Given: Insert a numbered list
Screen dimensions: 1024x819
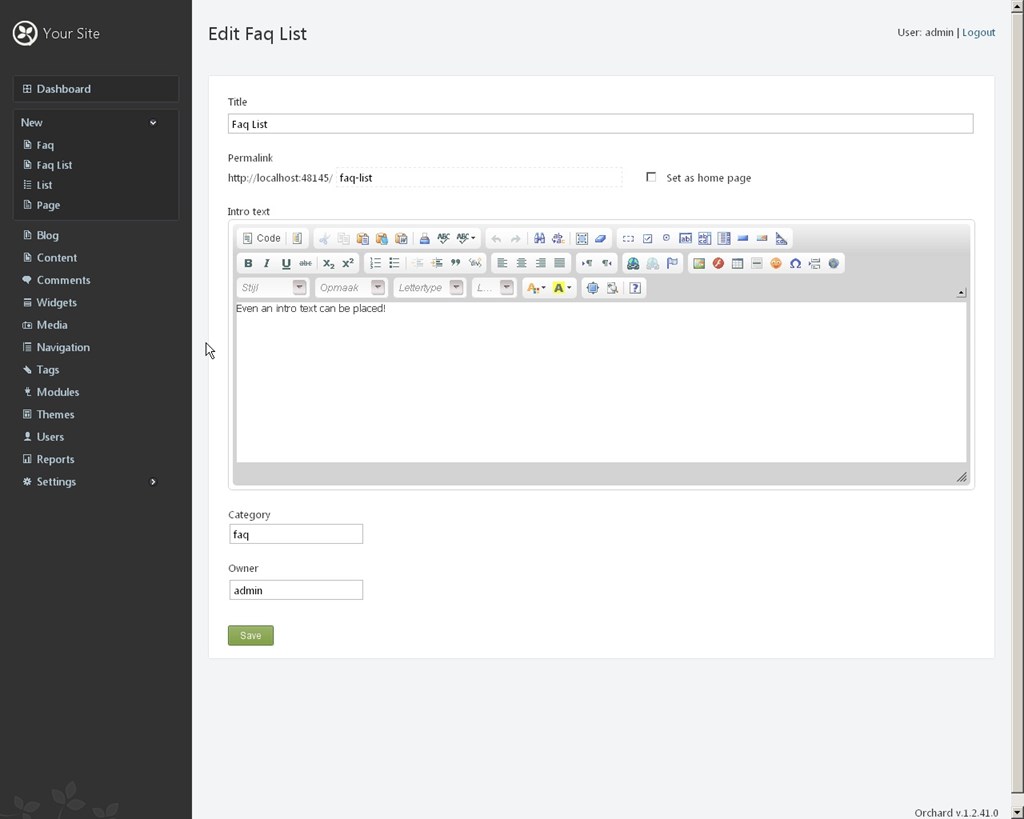Looking at the screenshot, I should pyautogui.click(x=375, y=263).
